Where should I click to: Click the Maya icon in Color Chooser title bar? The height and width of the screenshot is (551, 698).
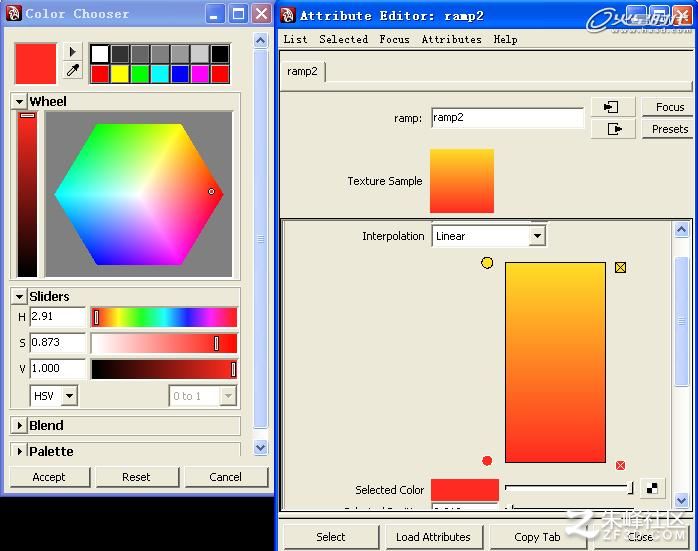pos(14,13)
